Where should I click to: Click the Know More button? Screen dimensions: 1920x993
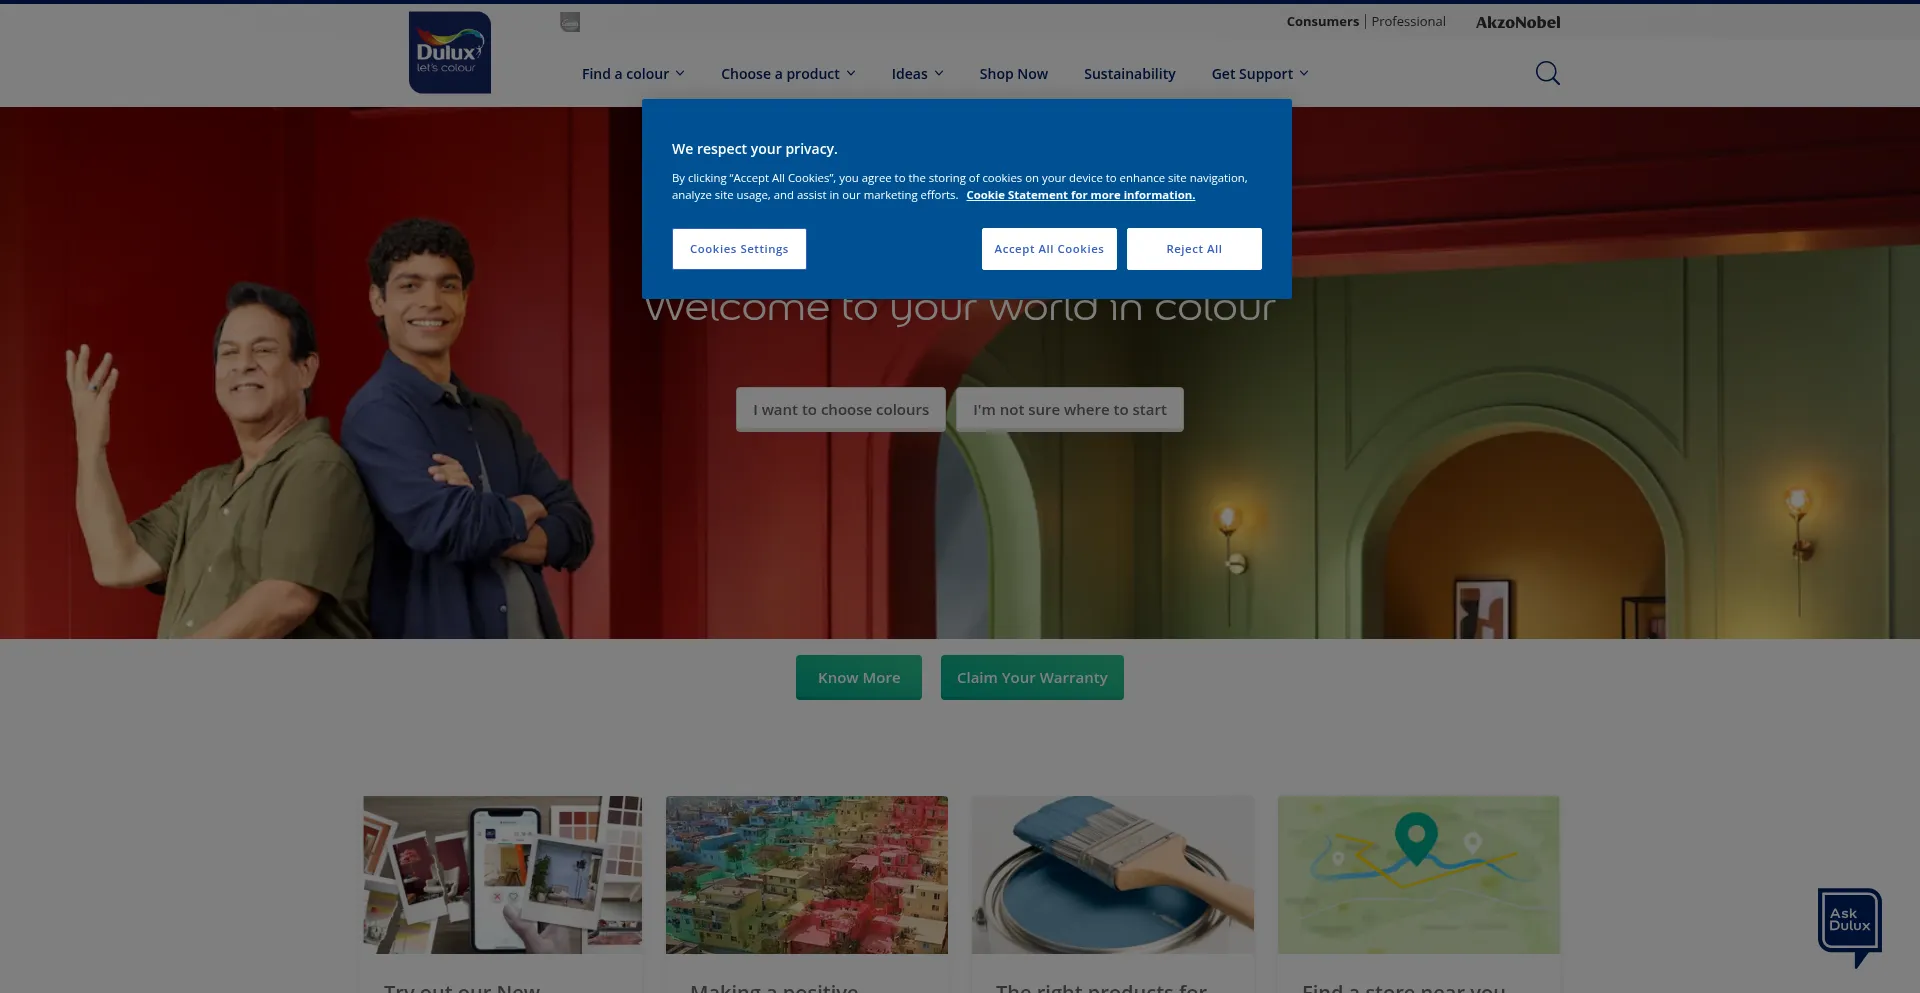(x=859, y=678)
